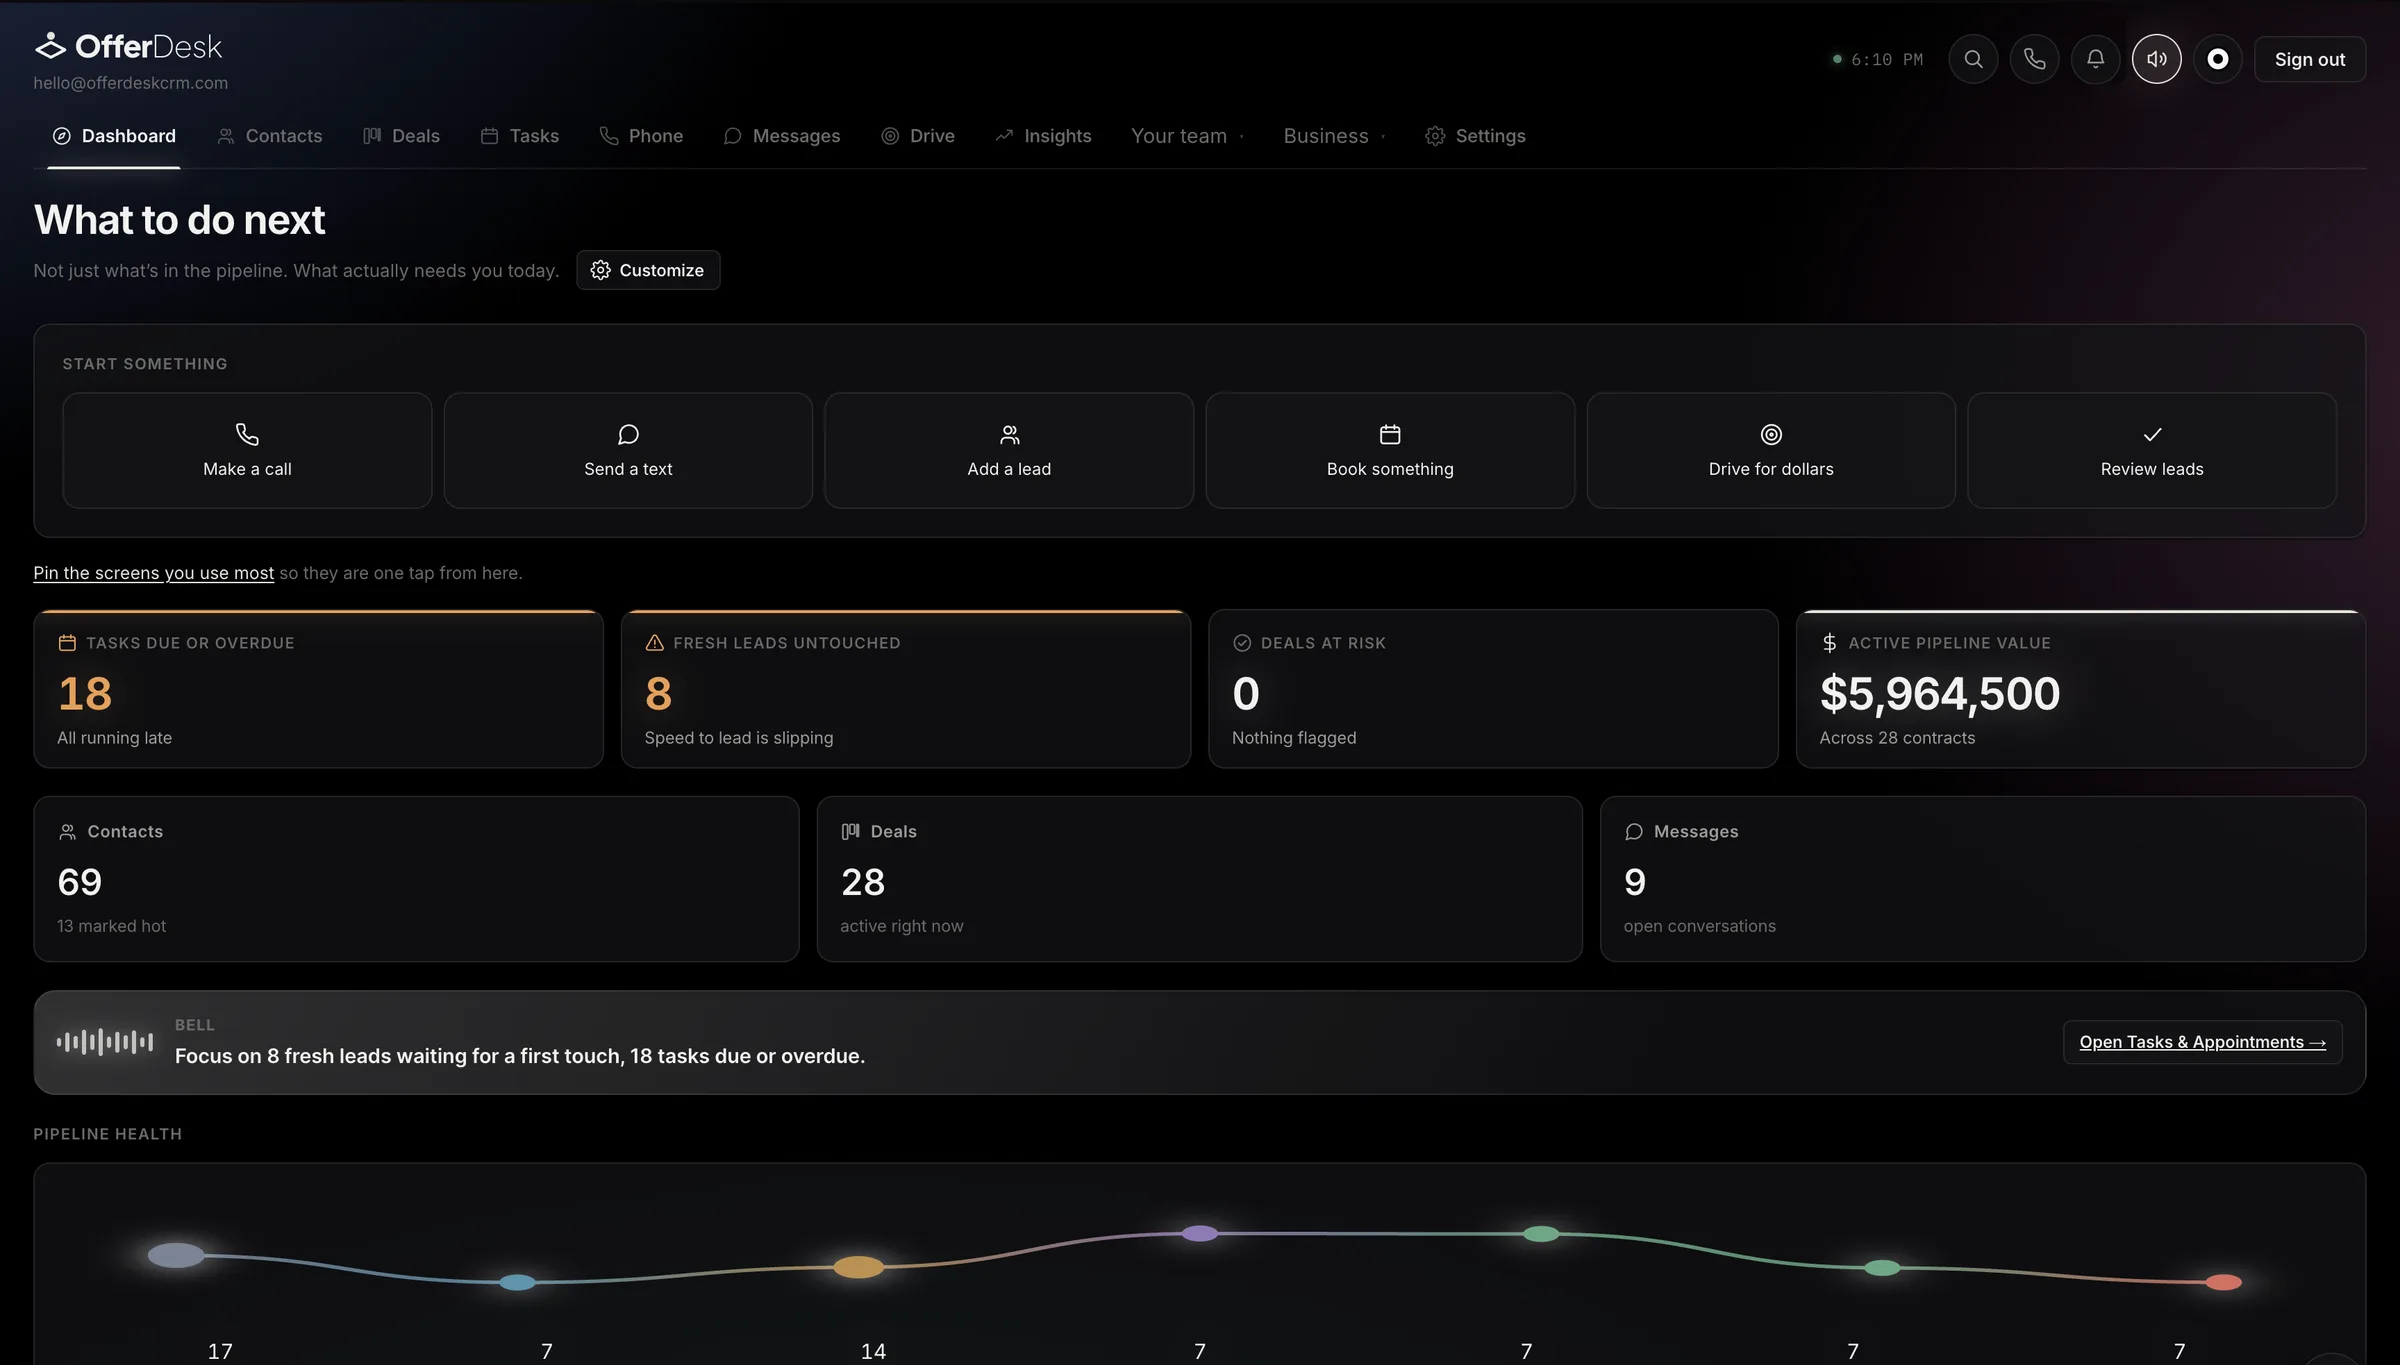This screenshot has height=1365, width=2400.
Task: Go to the Deals tab
Action: 401,136
